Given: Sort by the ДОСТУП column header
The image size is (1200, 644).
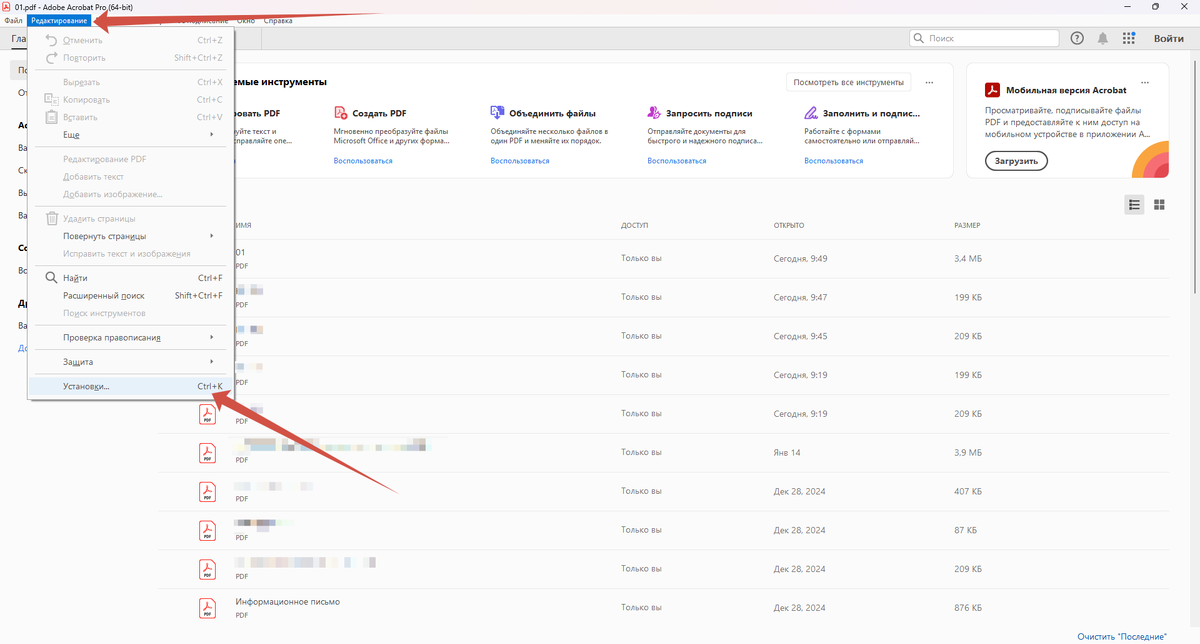Looking at the screenshot, I should tap(634, 225).
